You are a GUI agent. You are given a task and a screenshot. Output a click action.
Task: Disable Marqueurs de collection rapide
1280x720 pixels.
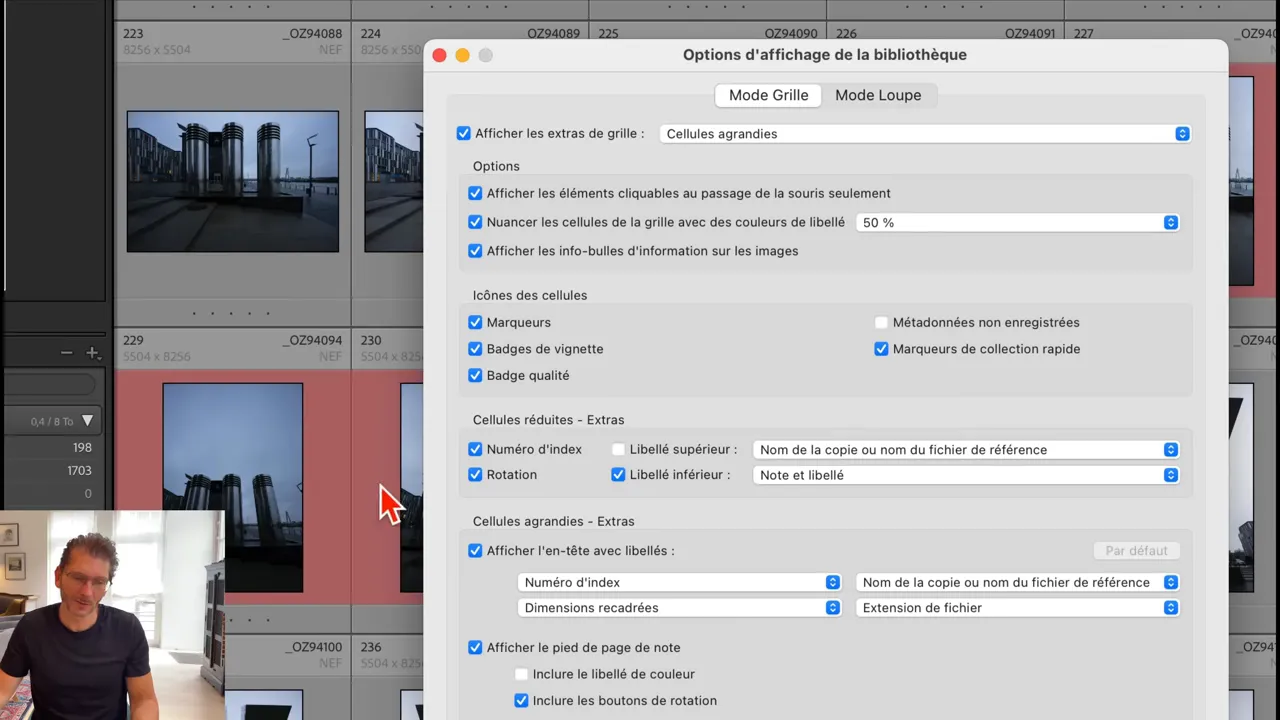click(881, 348)
